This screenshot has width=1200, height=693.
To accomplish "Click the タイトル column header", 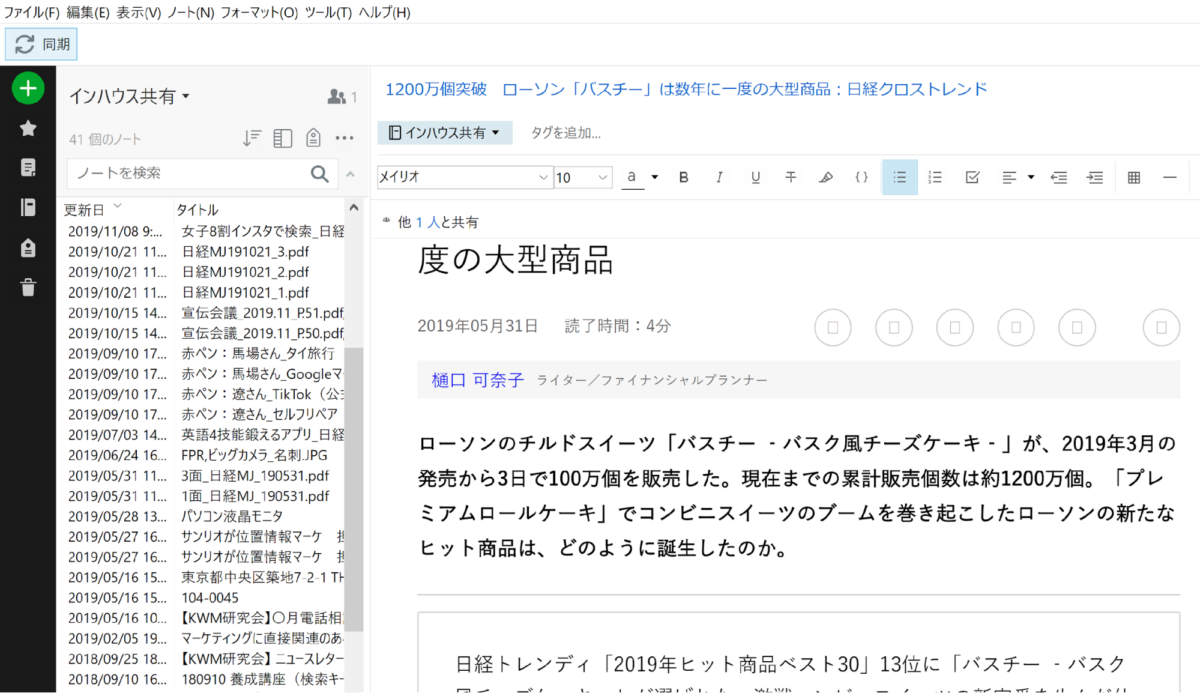I will (x=198, y=209).
